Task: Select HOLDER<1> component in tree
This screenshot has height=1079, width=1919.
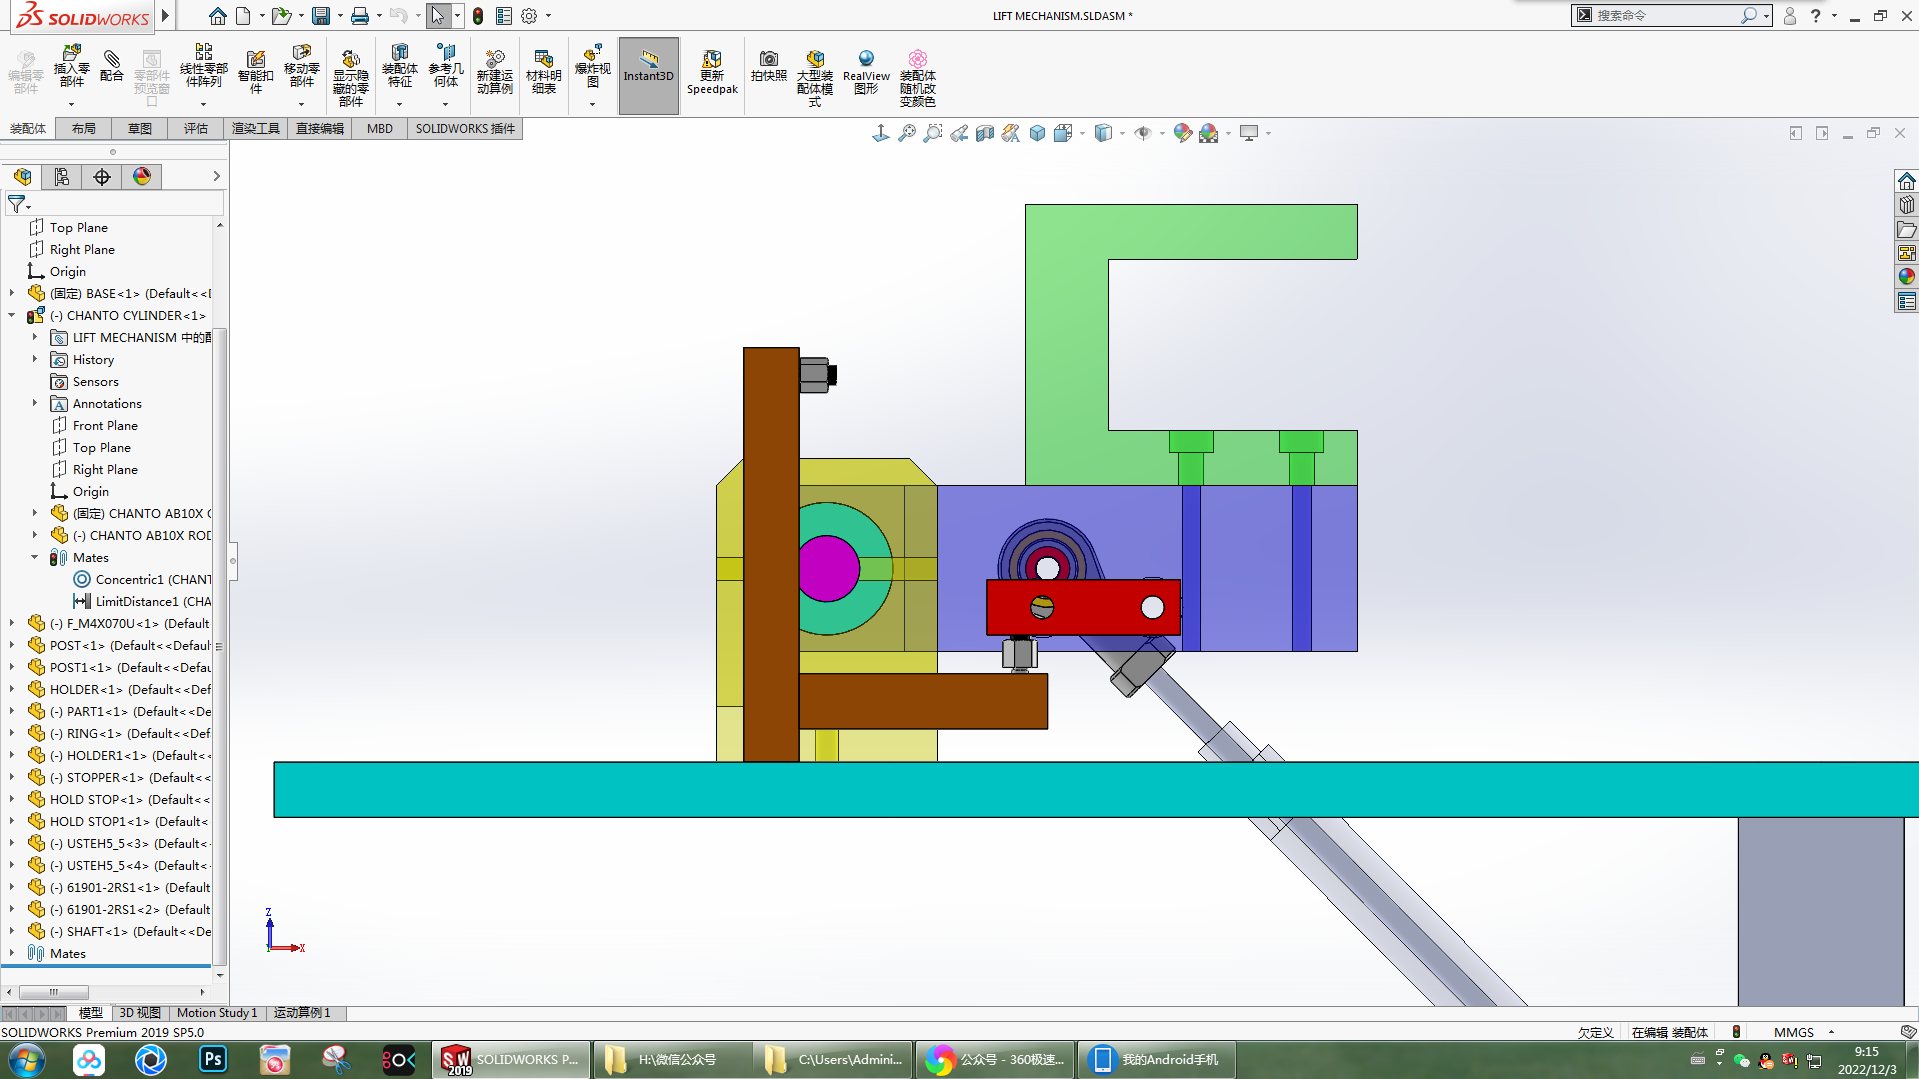Action: 119,689
